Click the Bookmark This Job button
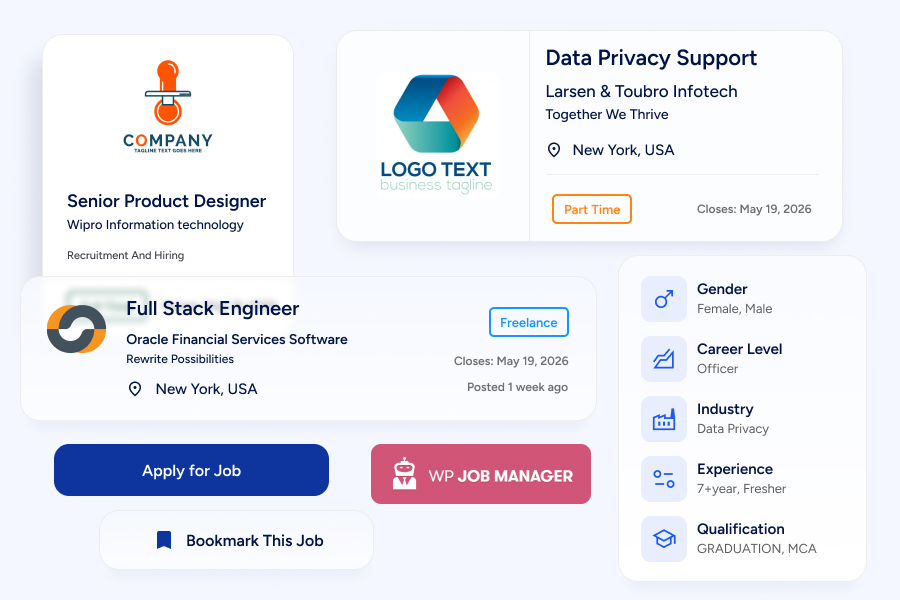 pos(236,540)
